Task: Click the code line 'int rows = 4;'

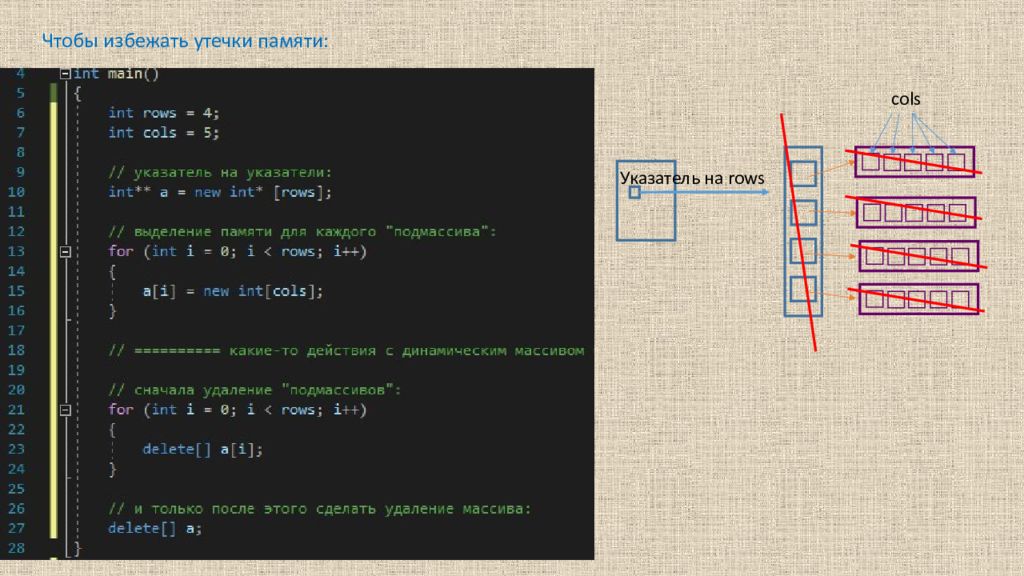Action: click(164, 113)
